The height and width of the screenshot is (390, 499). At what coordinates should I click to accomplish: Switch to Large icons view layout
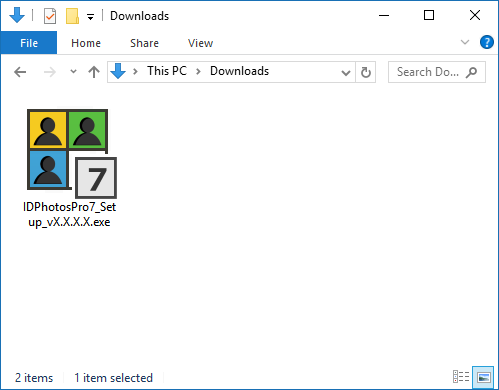(483, 377)
